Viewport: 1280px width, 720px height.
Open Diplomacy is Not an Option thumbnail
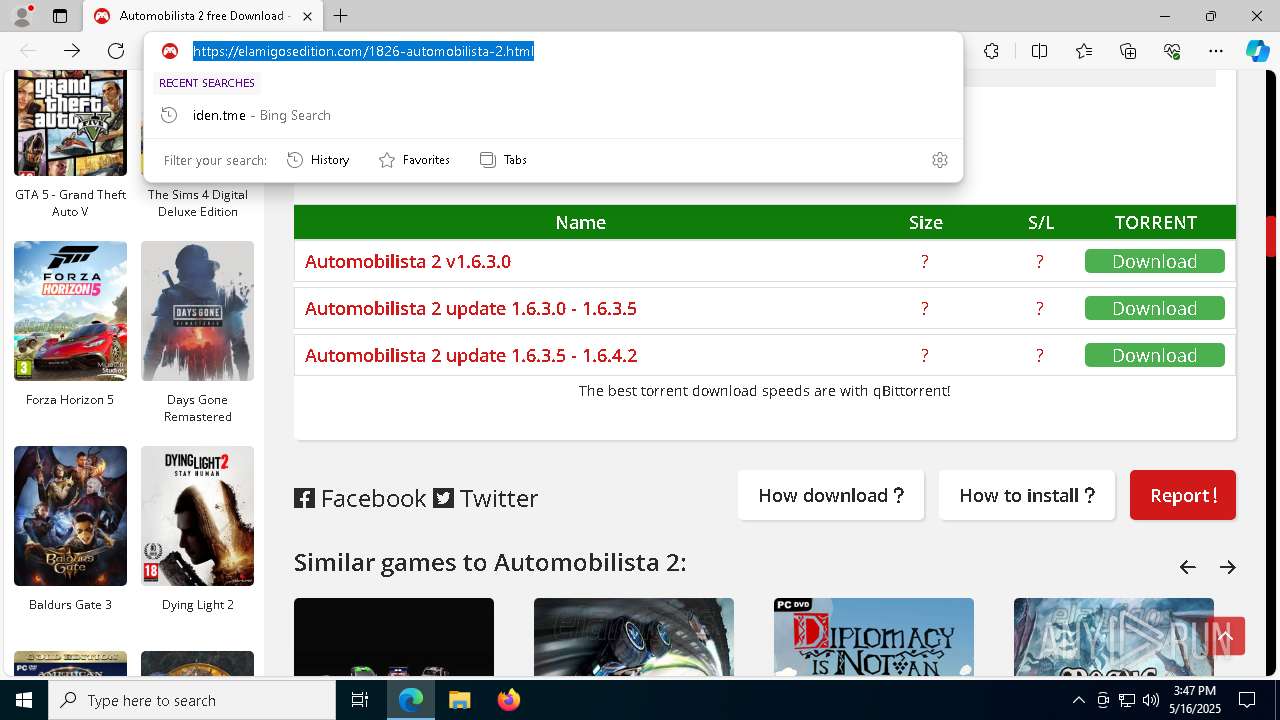874,637
